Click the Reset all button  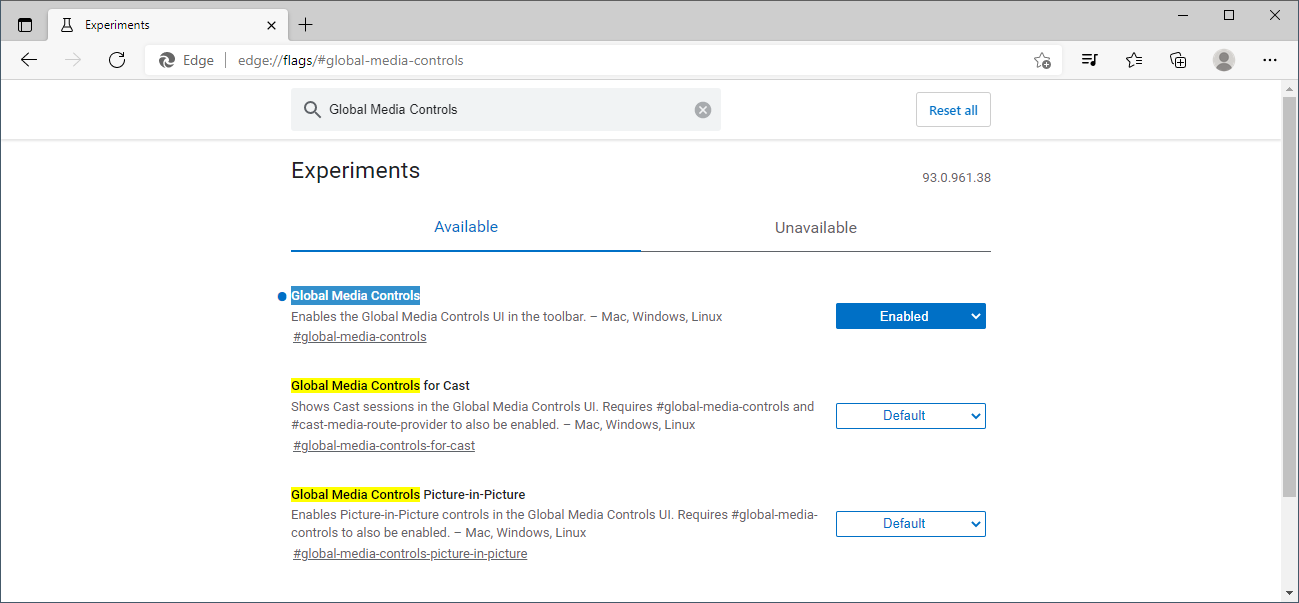tap(953, 110)
